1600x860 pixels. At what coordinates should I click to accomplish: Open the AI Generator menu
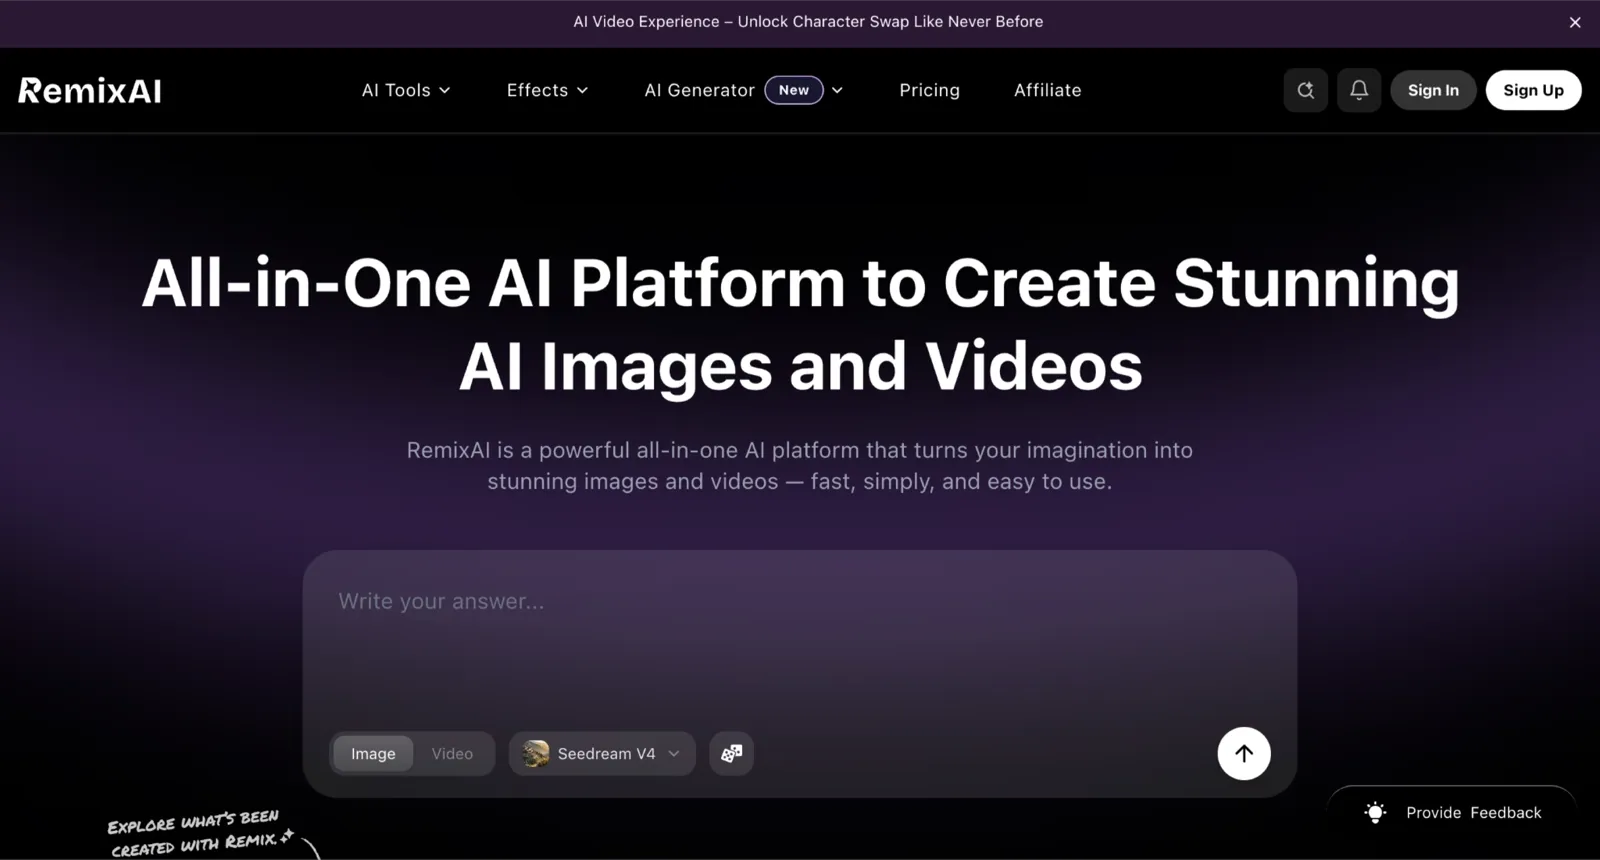[744, 90]
